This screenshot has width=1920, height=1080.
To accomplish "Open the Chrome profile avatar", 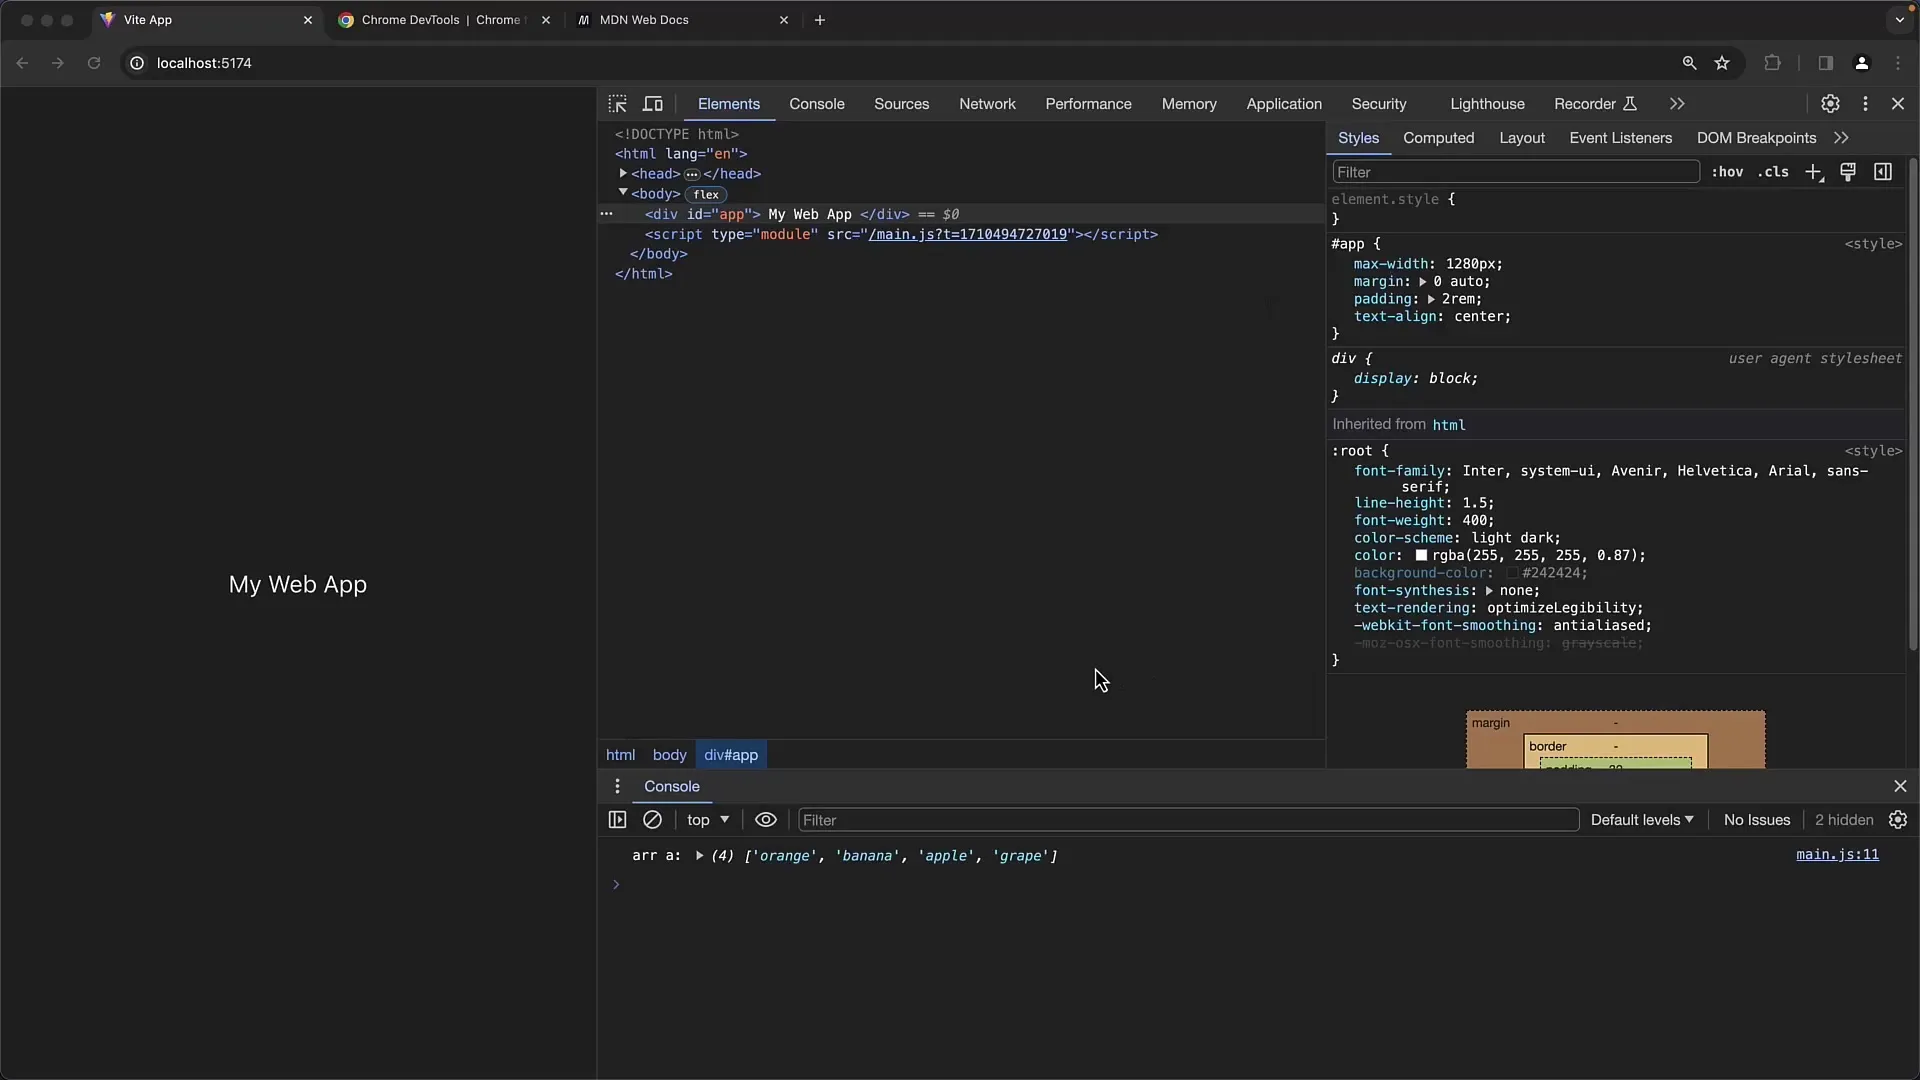I will click(1861, 63).
